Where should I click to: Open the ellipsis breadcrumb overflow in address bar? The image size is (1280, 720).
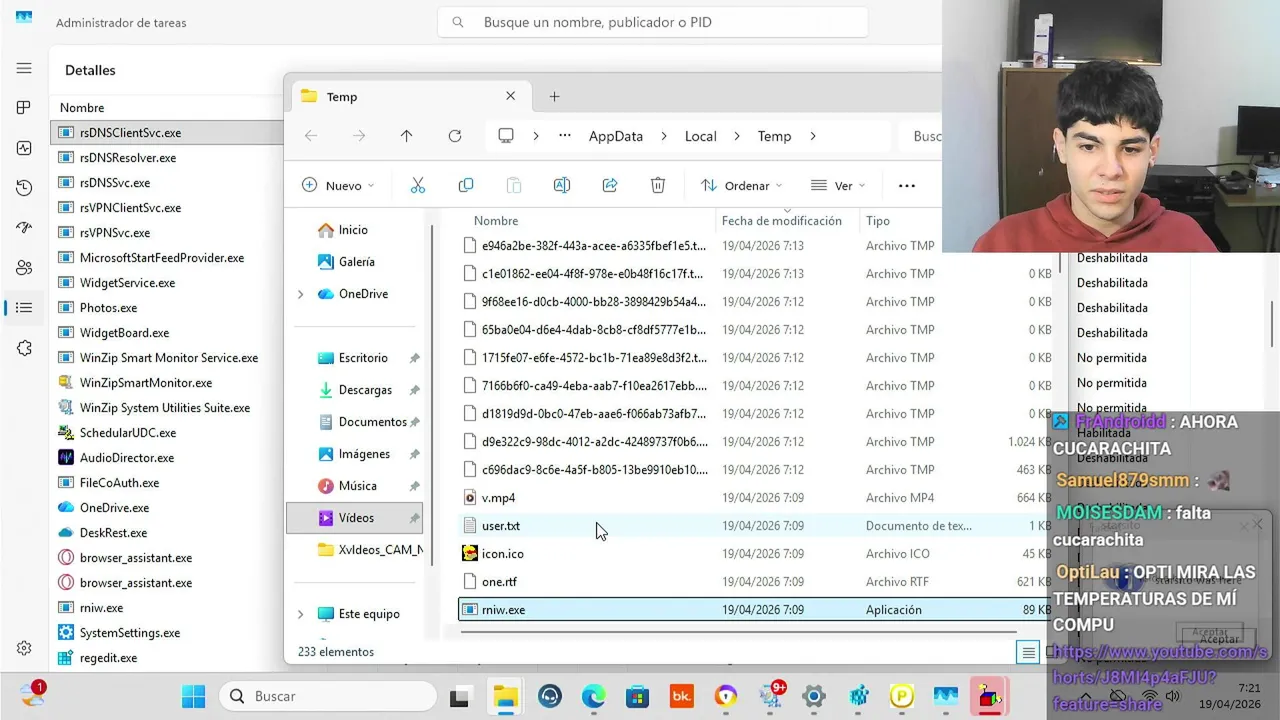point(565,136)
